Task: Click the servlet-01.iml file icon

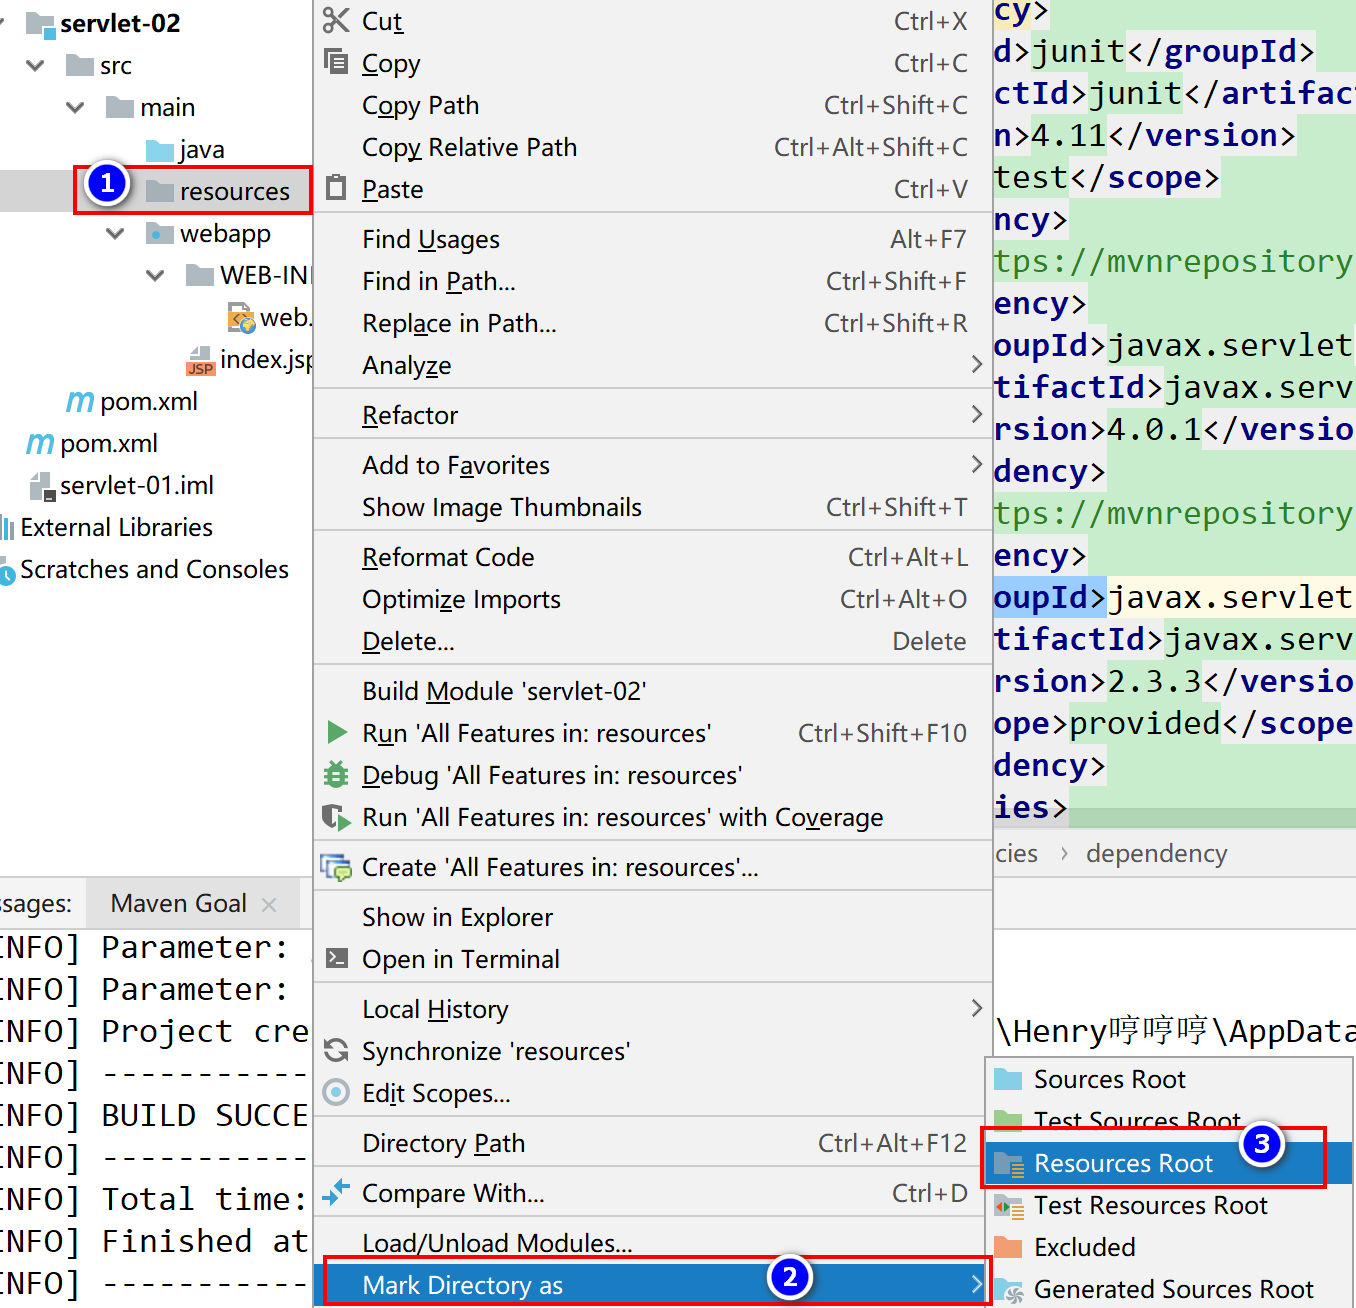Action: [42, 486]
